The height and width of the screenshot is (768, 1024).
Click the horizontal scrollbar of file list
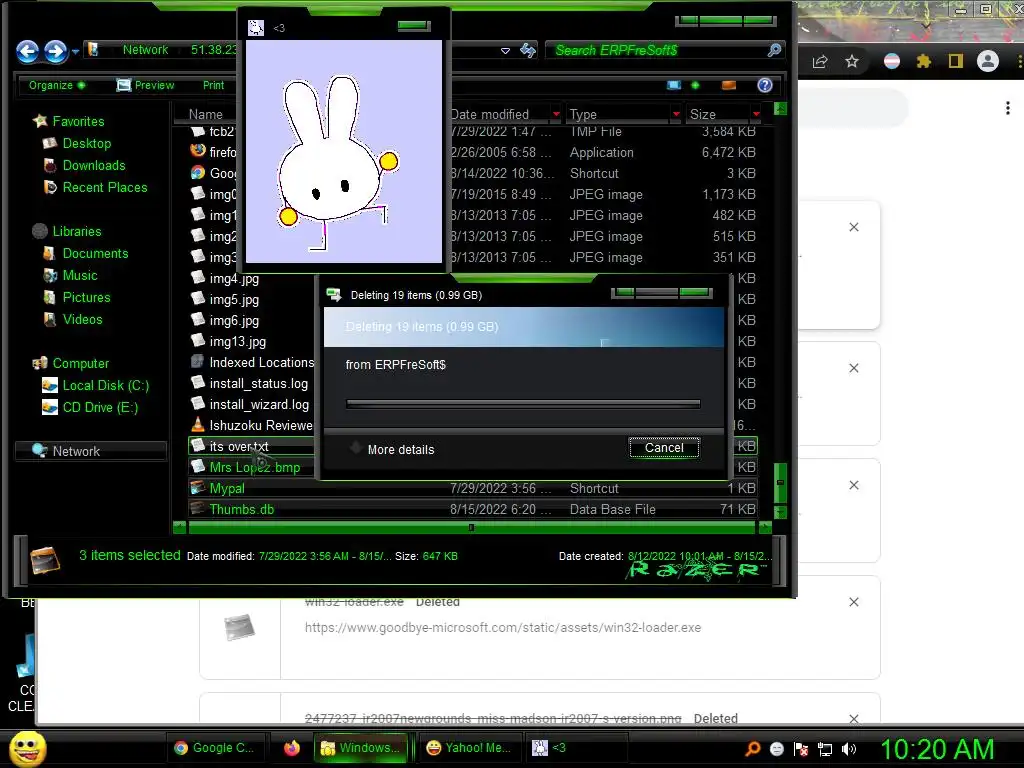(x=473, y=527)
